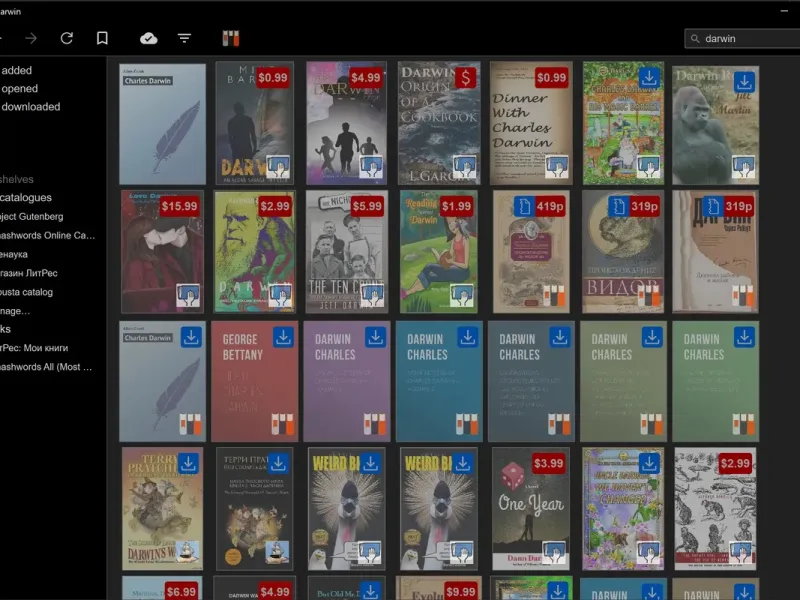Open the Project Gutenberg catalogue
Viewport: 800px width, 600px height.
(32, 216)
